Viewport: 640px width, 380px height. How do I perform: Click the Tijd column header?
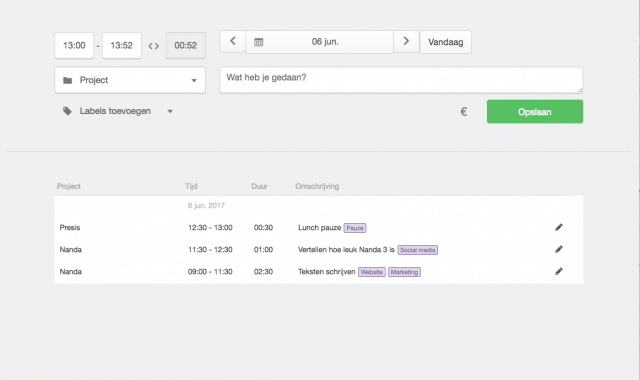[x=191, y=186]
